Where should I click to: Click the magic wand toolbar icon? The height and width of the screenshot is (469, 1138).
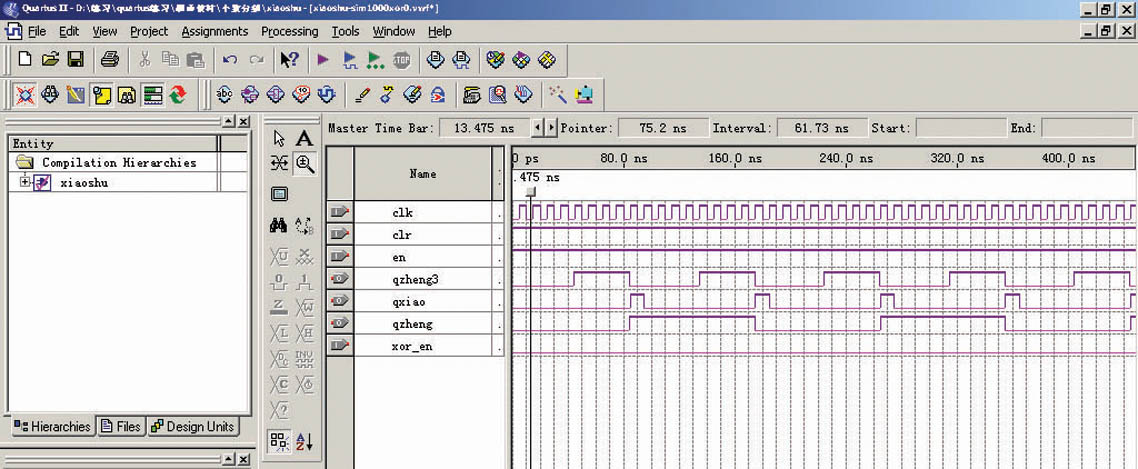pos(557,94)
